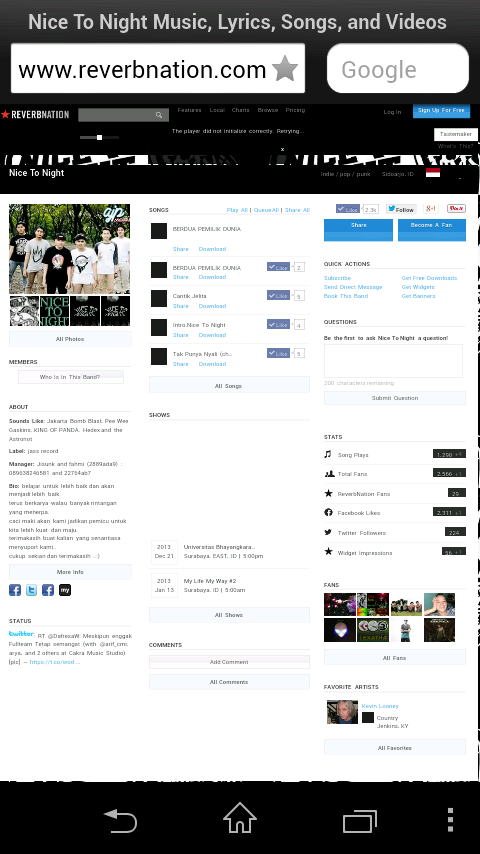
Task: Click Play All link
Action: click(x=237, y=210)
